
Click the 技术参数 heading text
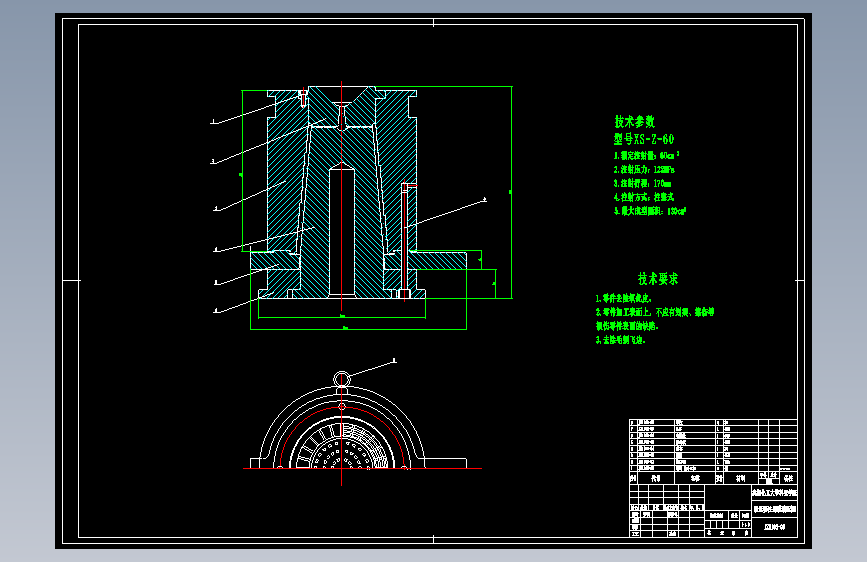[635, 121]
